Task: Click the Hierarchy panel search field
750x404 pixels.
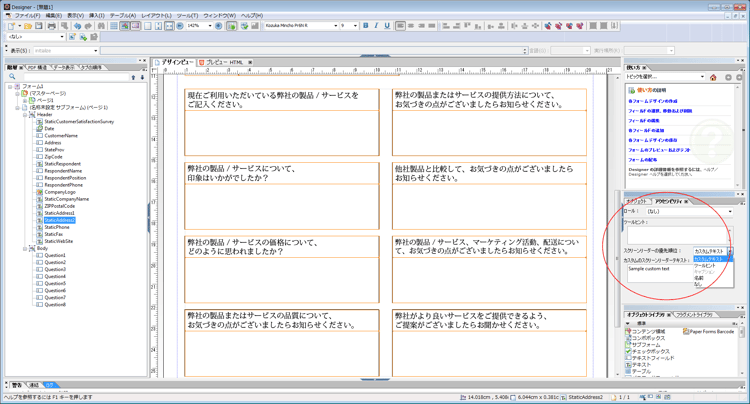Action: (76, 77)
